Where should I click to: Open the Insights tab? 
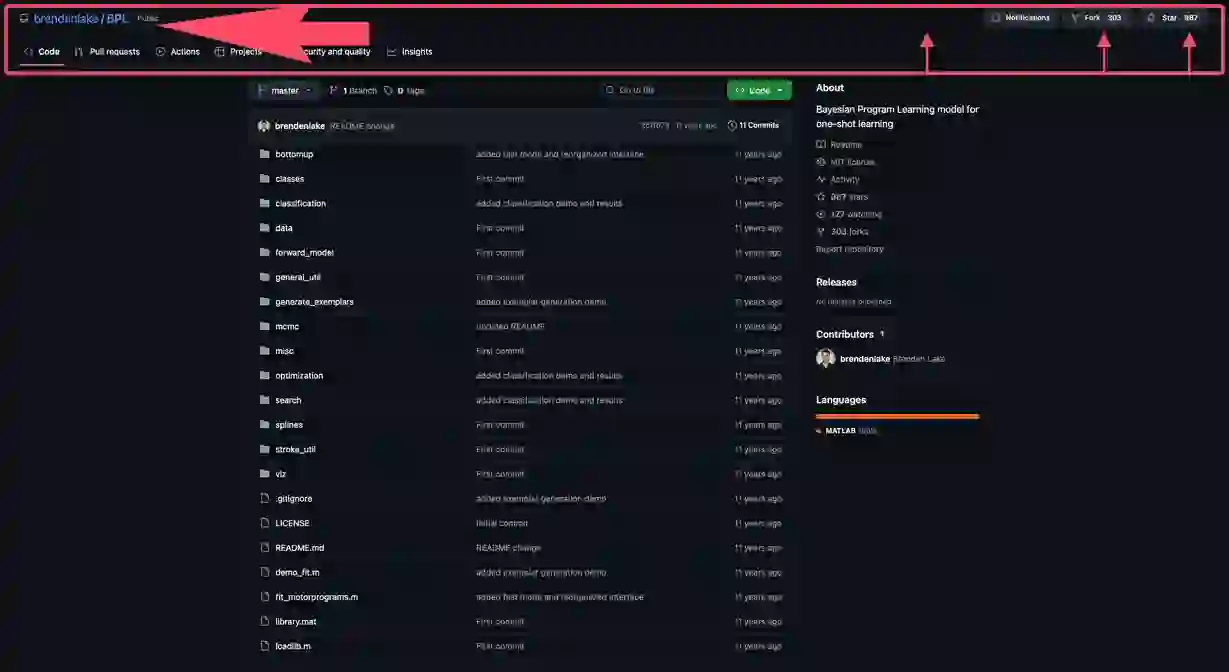click(410, 52)
